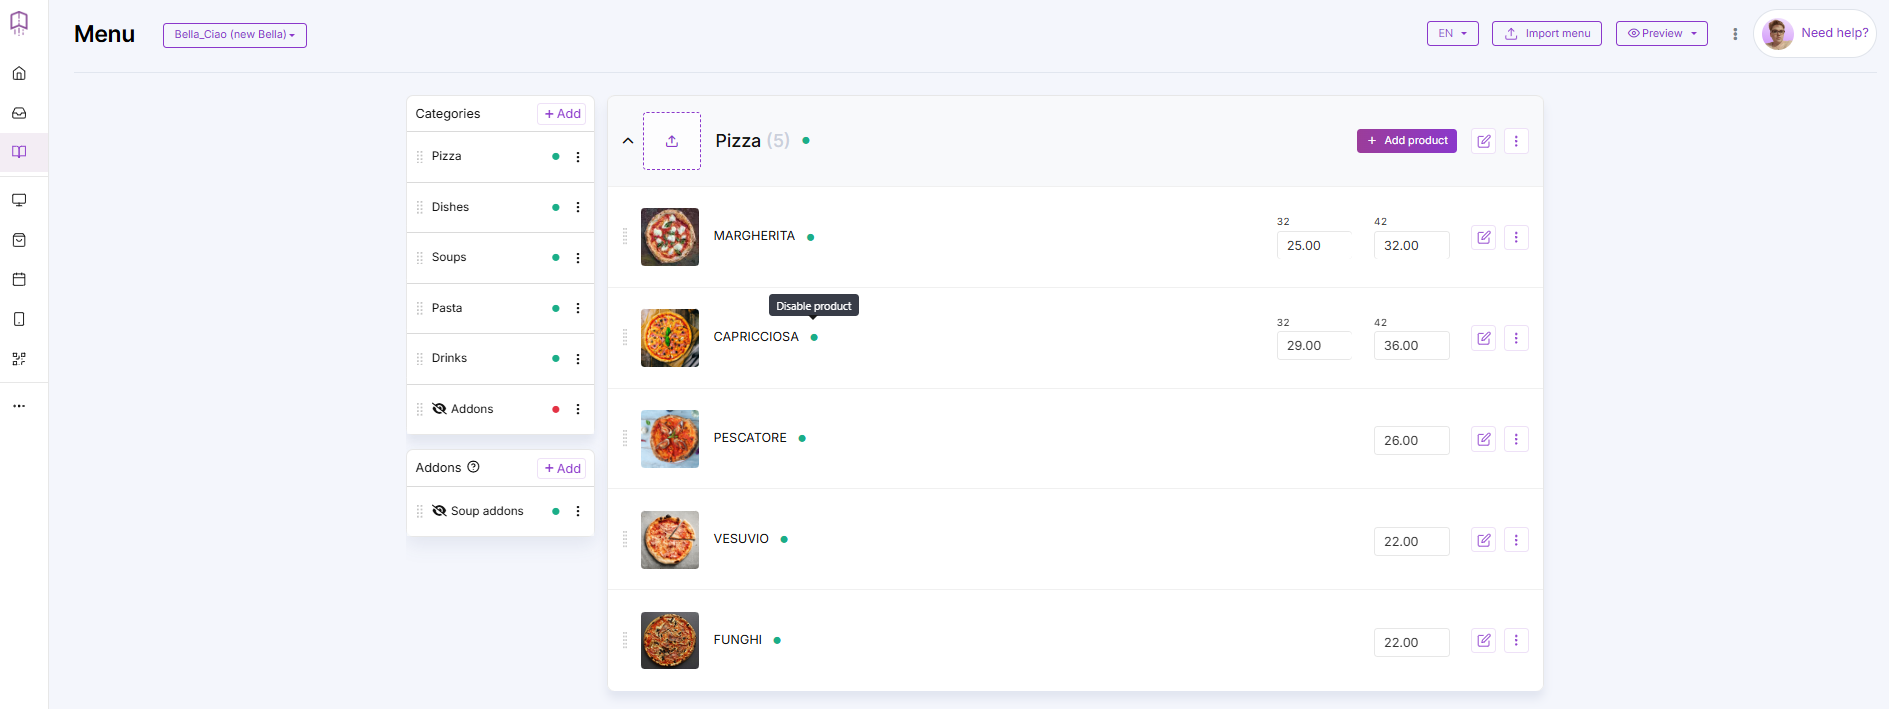Toggle the hidden-eye on Soup addons
The height and width of the screenshot is (709, 1889).
[440, 511]
